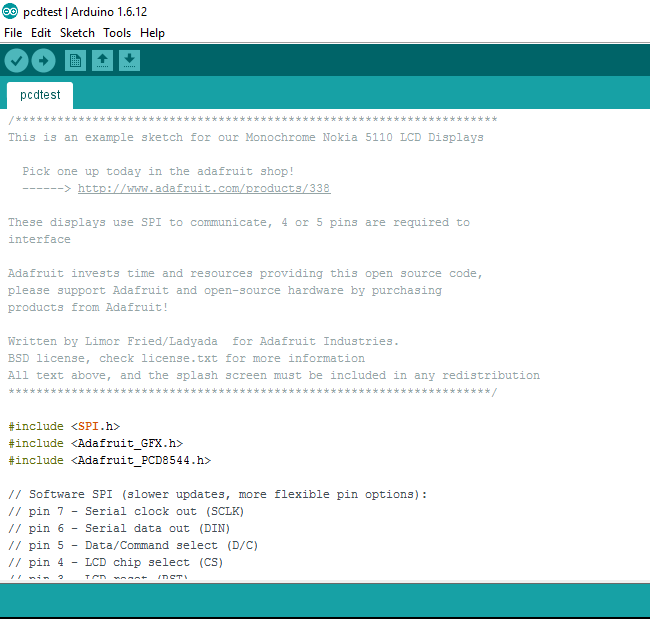The height and width of the screenshot is (619, 650).
Task: Open the Edit menu
Action: point(41,33)
